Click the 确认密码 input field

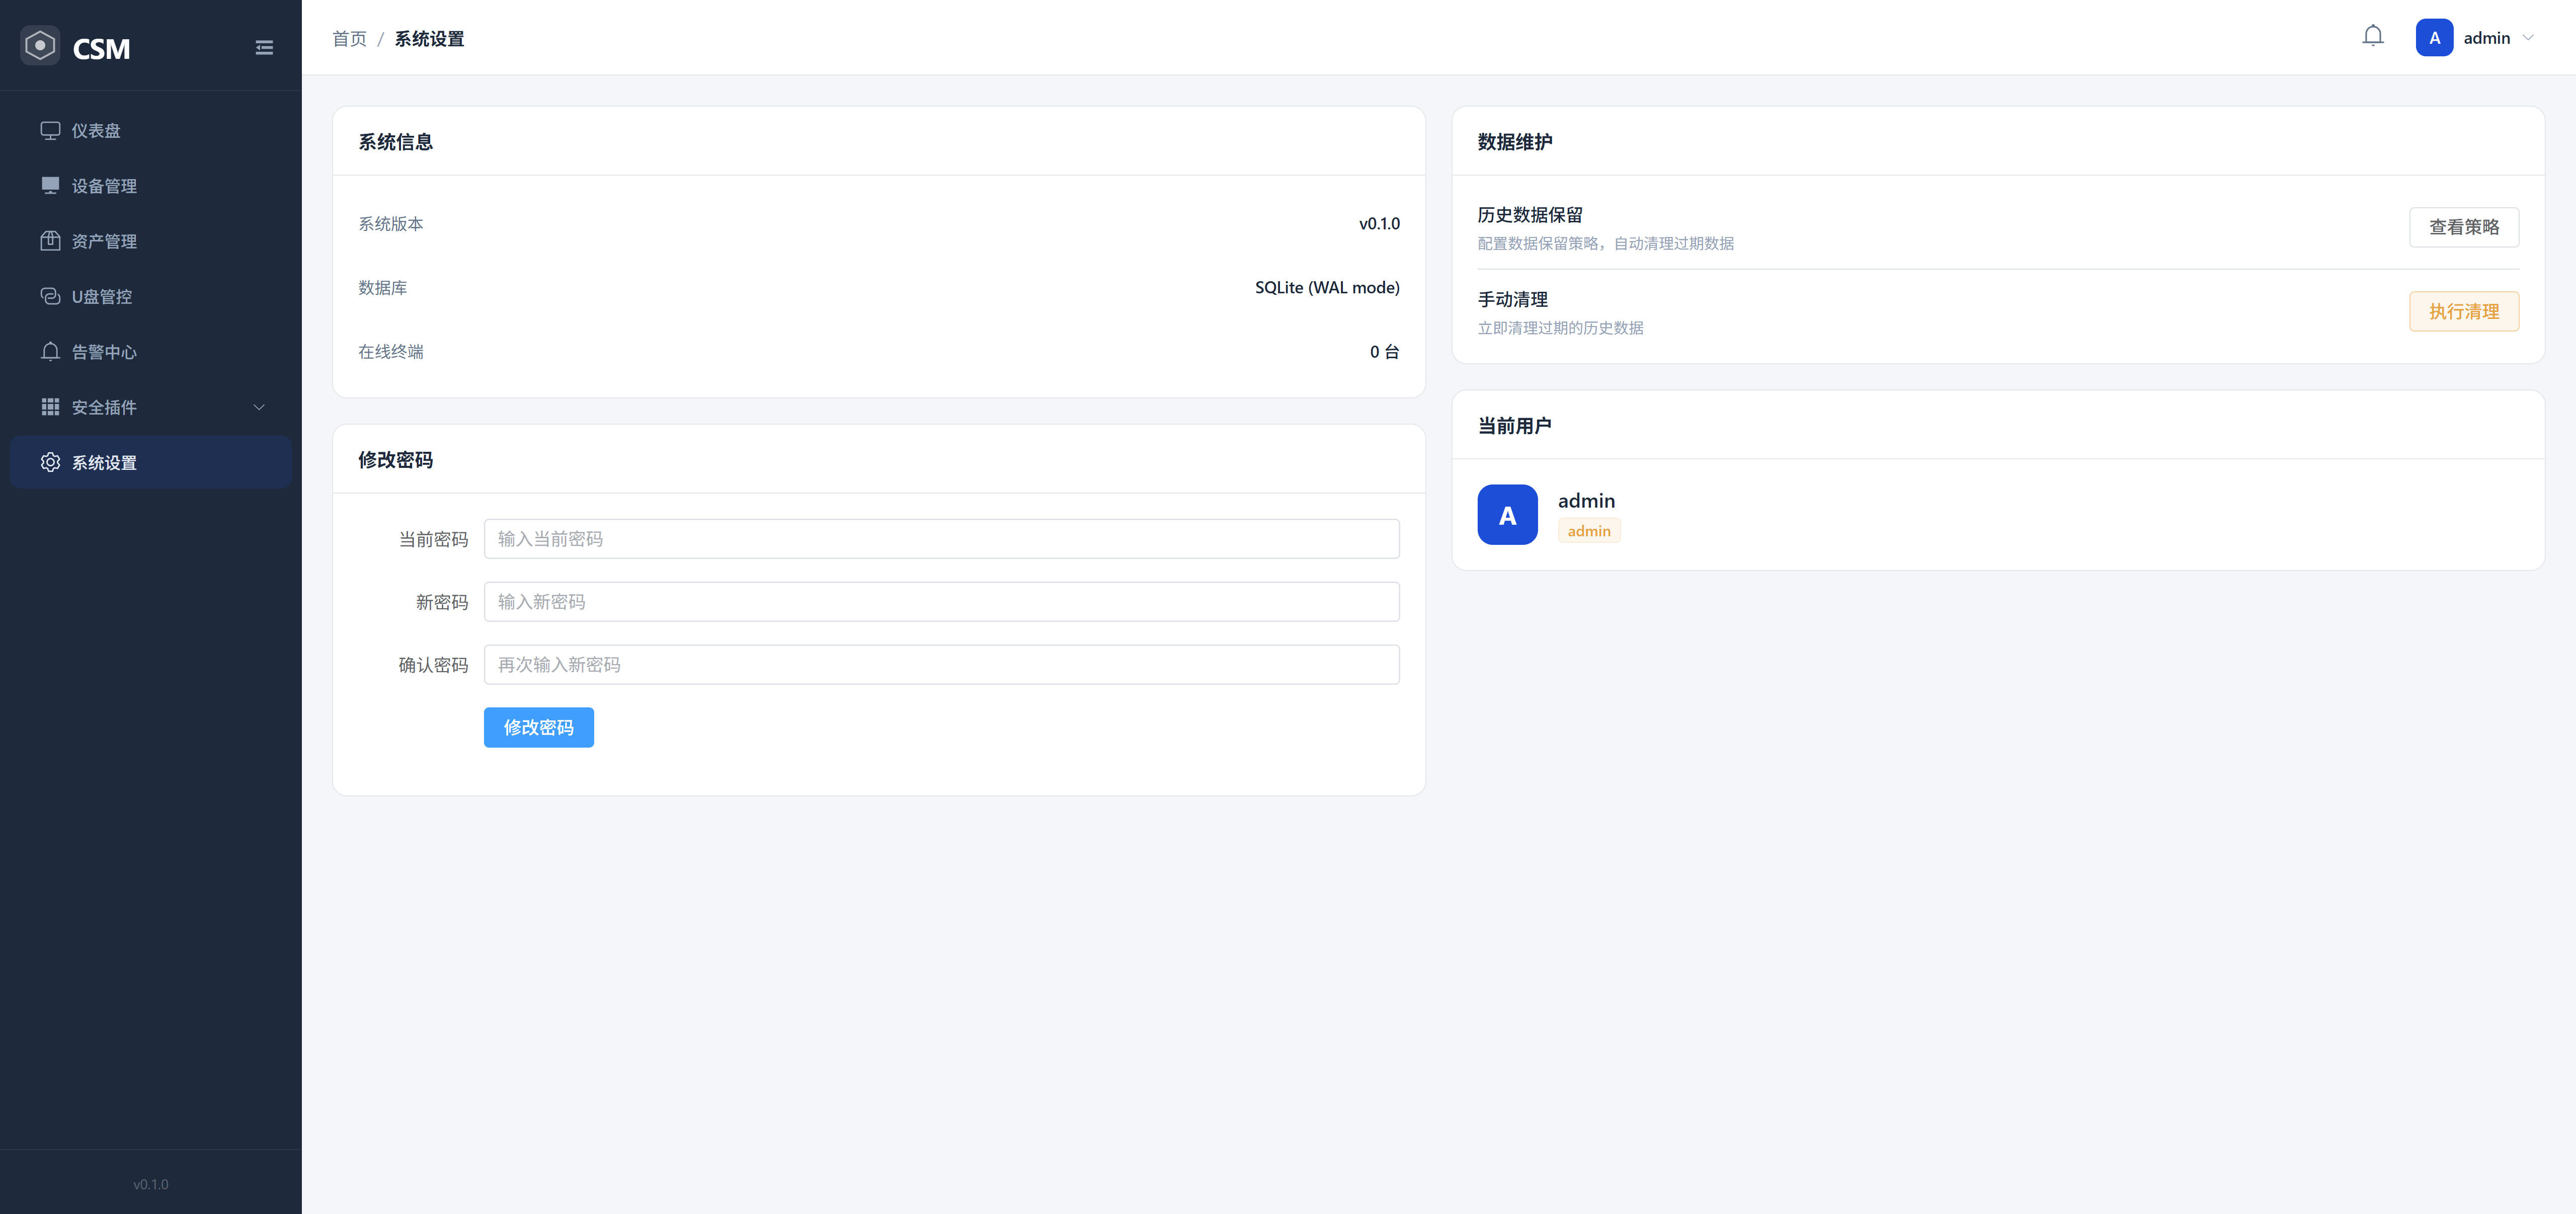pyautogui.click(x=941, y=665)
